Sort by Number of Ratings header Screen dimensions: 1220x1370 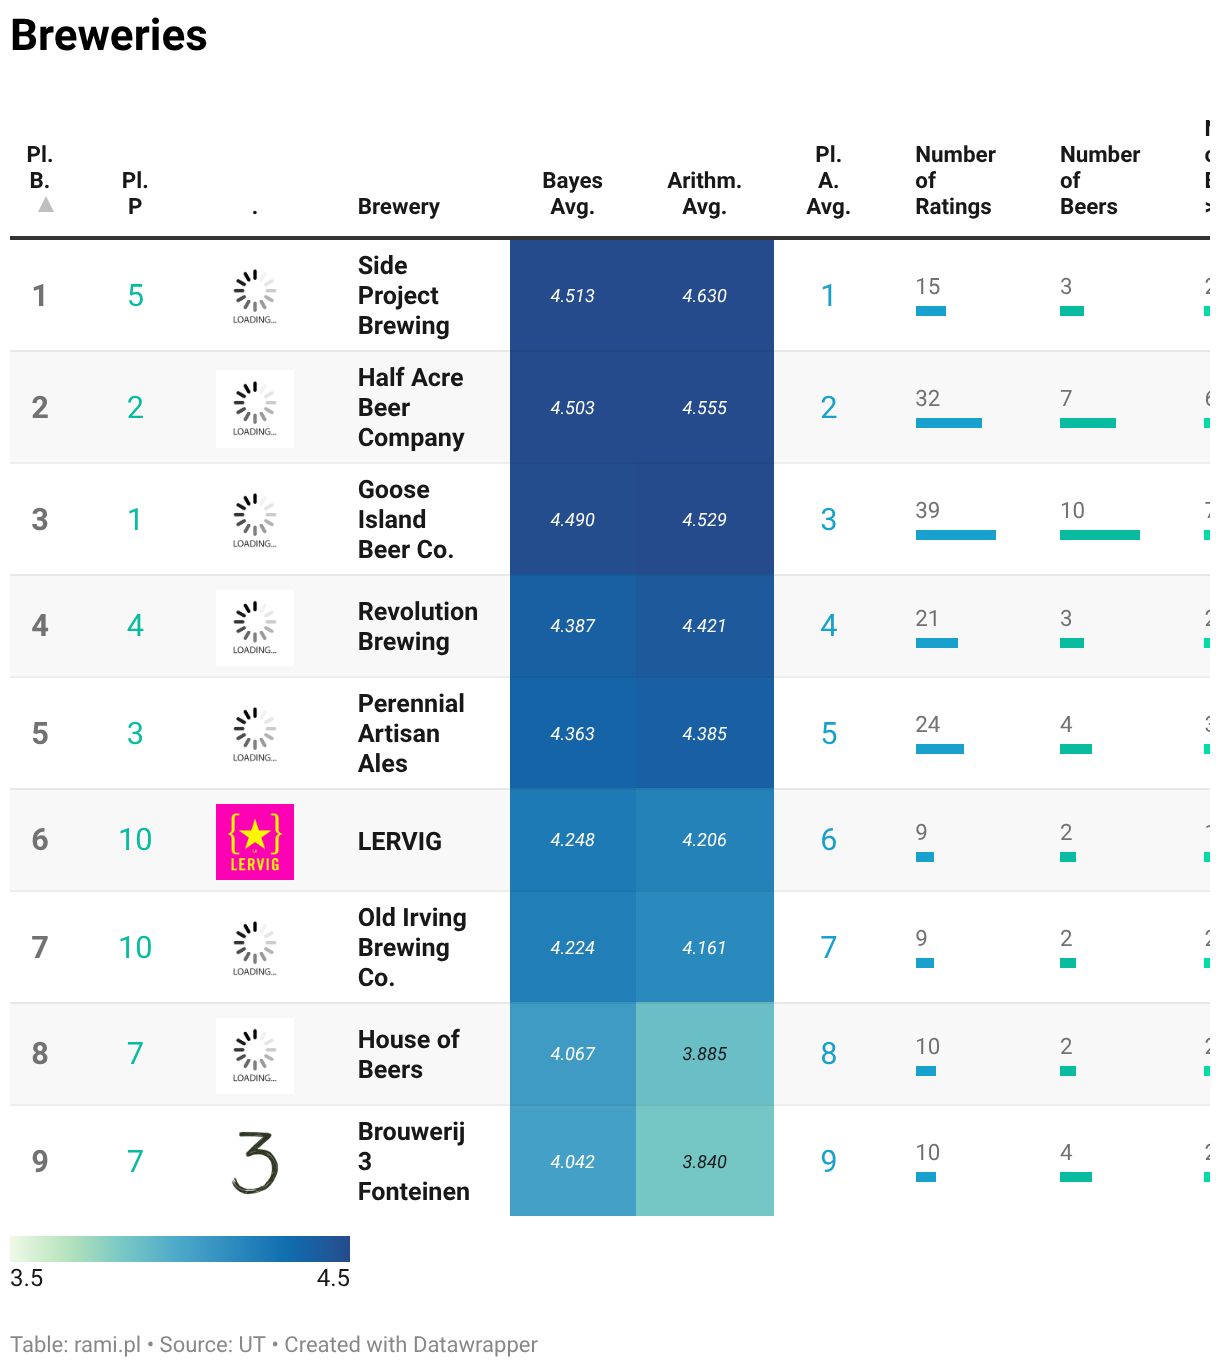954,180
